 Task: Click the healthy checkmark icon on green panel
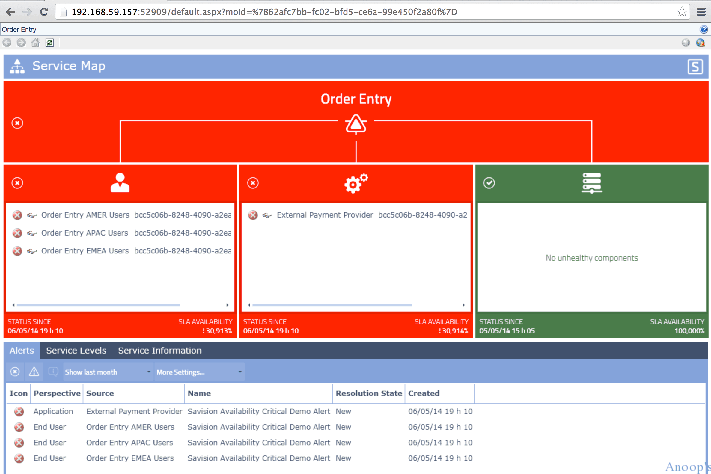tap(489, 183)
